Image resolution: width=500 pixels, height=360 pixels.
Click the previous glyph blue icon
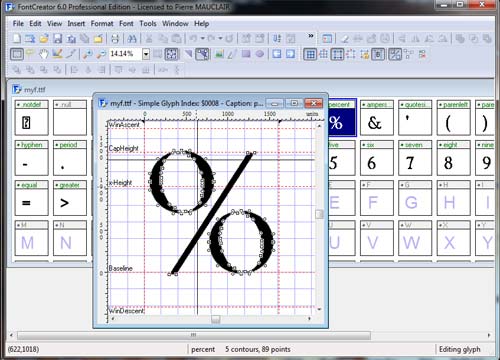point(277,54)
